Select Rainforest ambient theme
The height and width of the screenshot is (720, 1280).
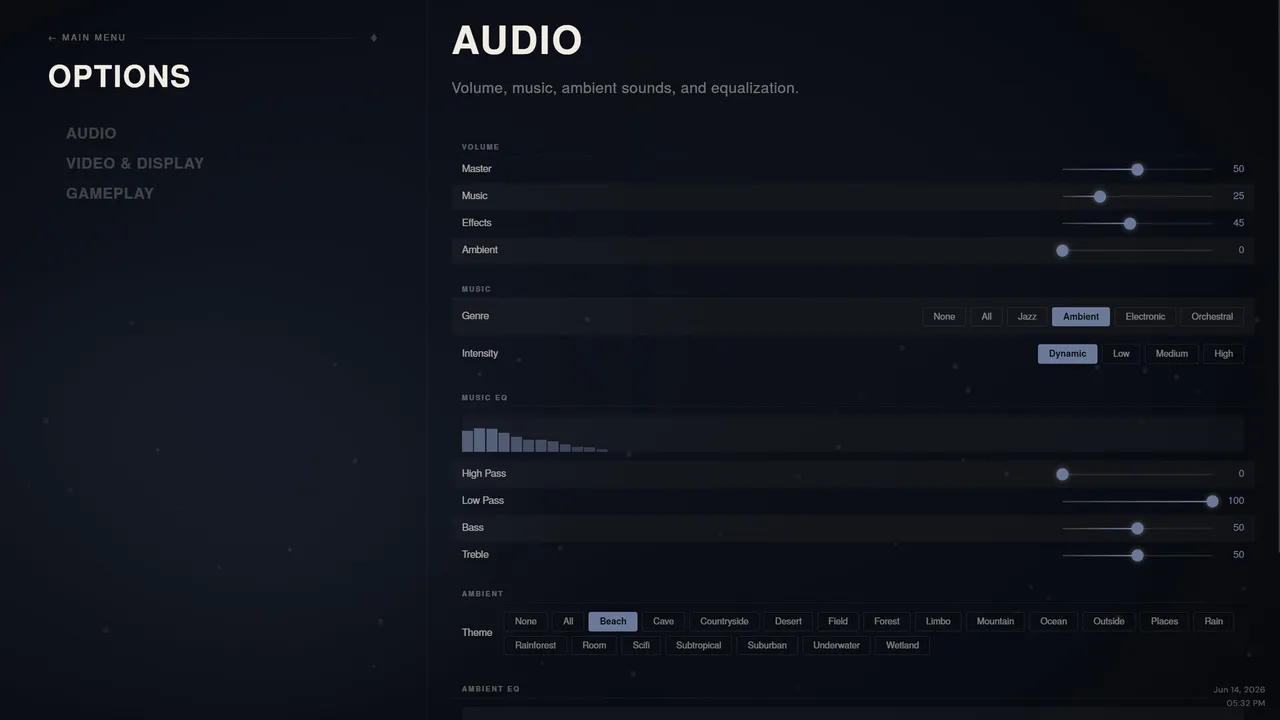(x=535, y=645)
